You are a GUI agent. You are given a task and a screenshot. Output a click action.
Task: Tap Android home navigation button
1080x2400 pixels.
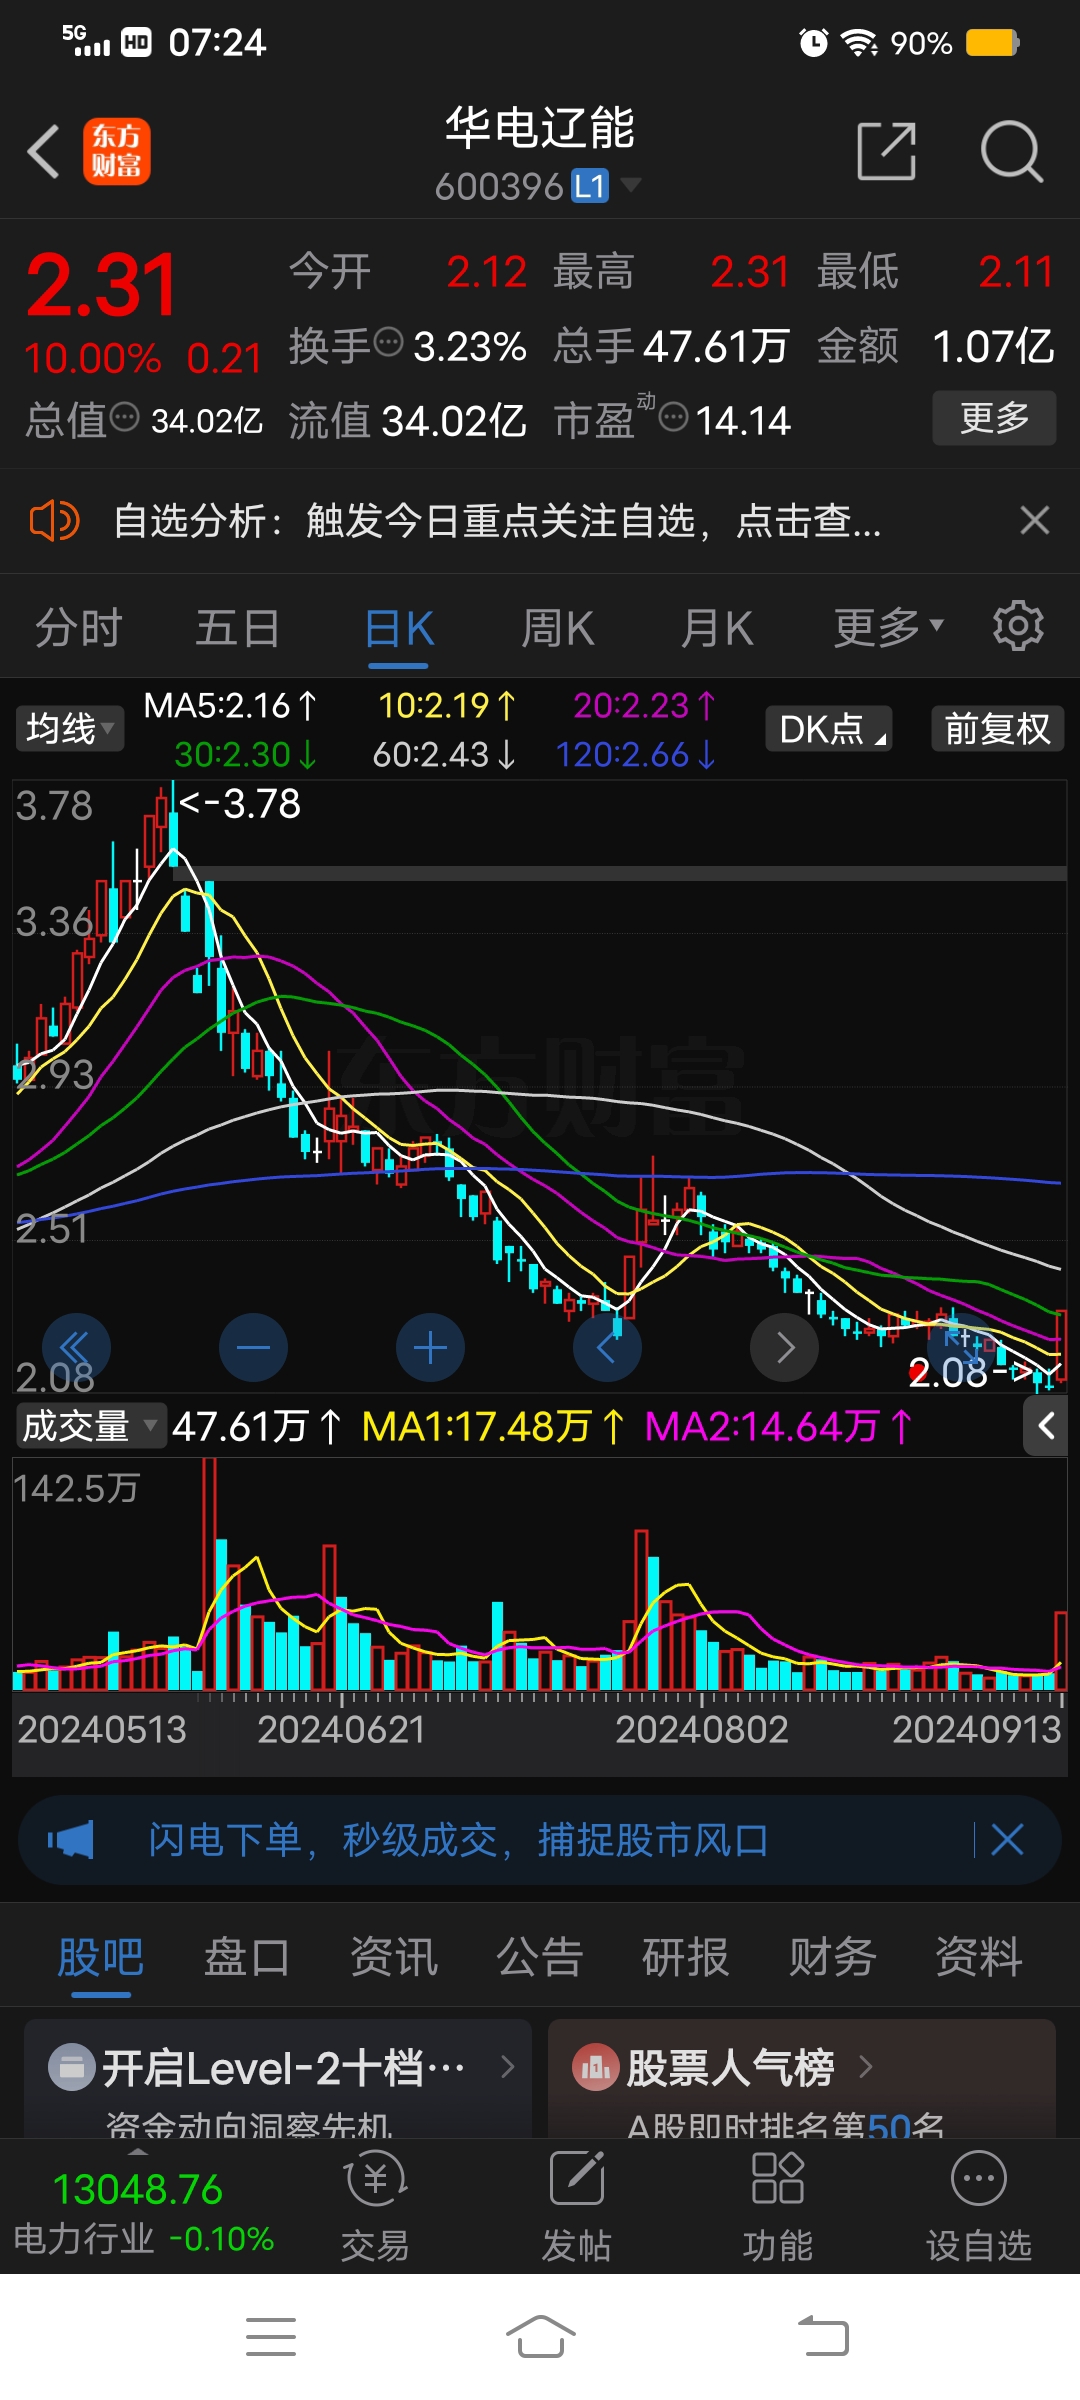click(540, 2337)
